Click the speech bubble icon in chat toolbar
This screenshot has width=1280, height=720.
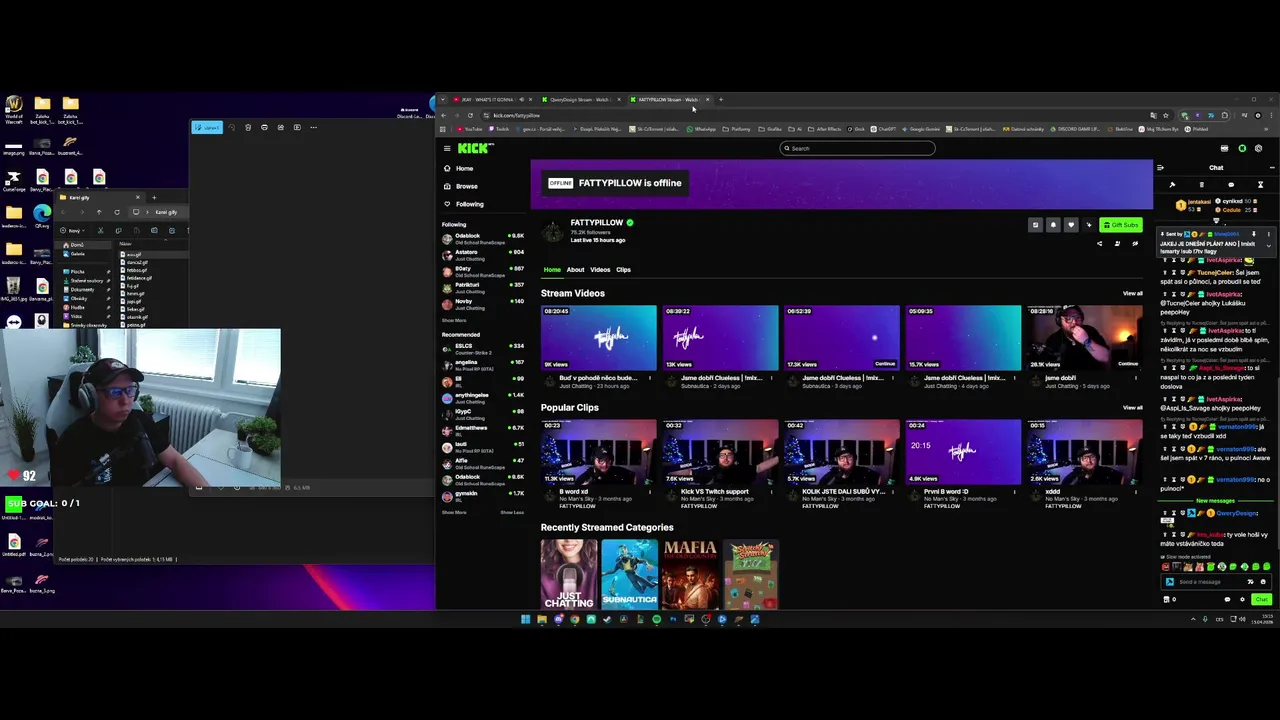pos(1231,185)
